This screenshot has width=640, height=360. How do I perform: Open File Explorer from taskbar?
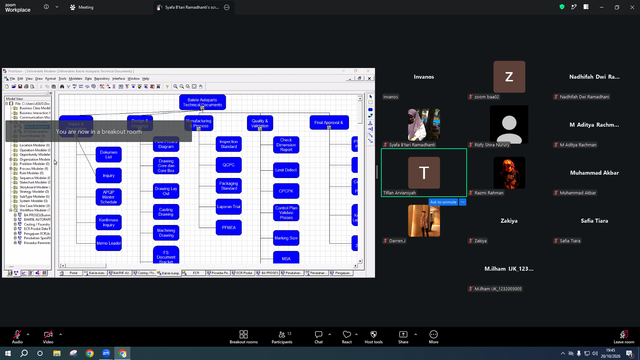point(57,353)
